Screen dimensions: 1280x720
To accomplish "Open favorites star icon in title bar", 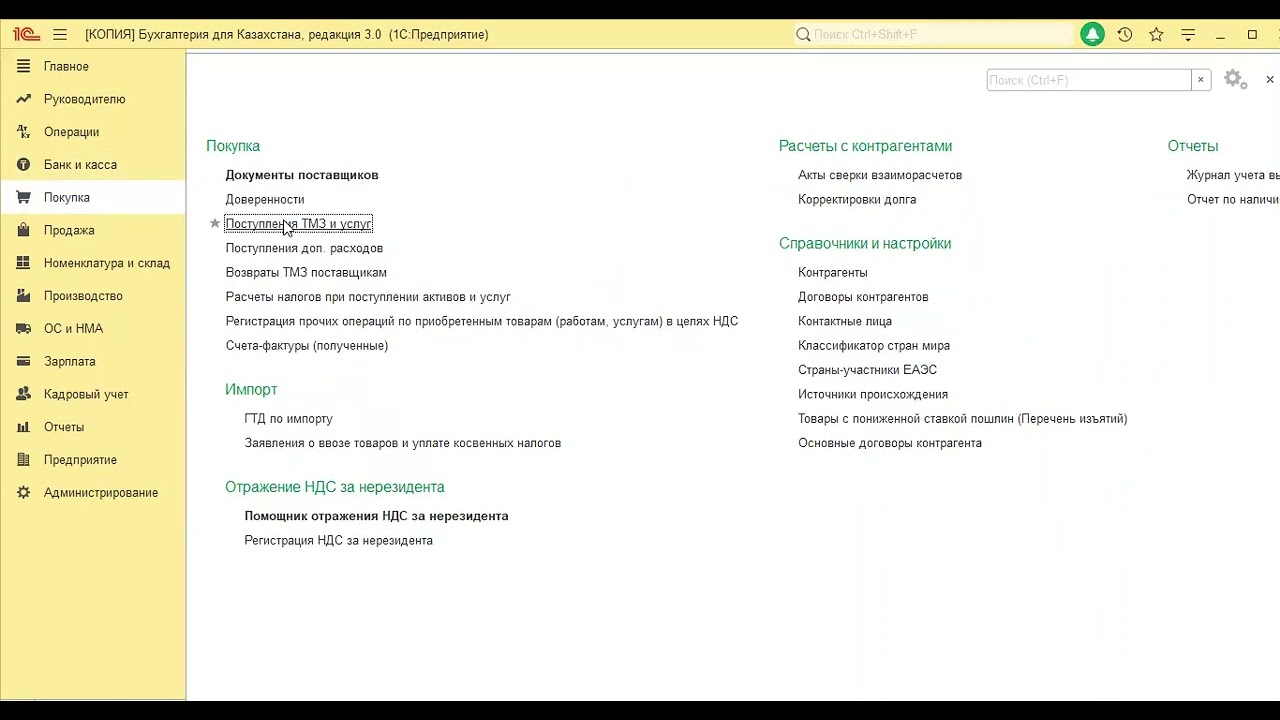I will 1156,34.
